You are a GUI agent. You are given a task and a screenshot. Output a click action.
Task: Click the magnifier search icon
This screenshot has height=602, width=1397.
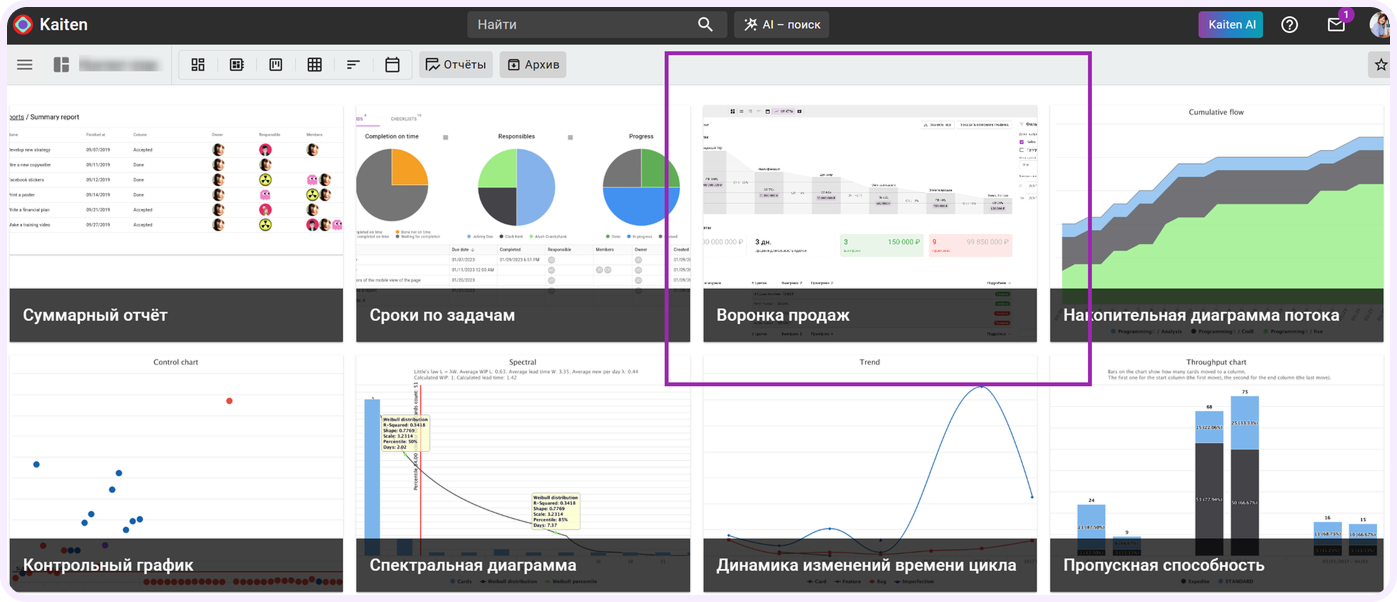(x=706, y=25)
